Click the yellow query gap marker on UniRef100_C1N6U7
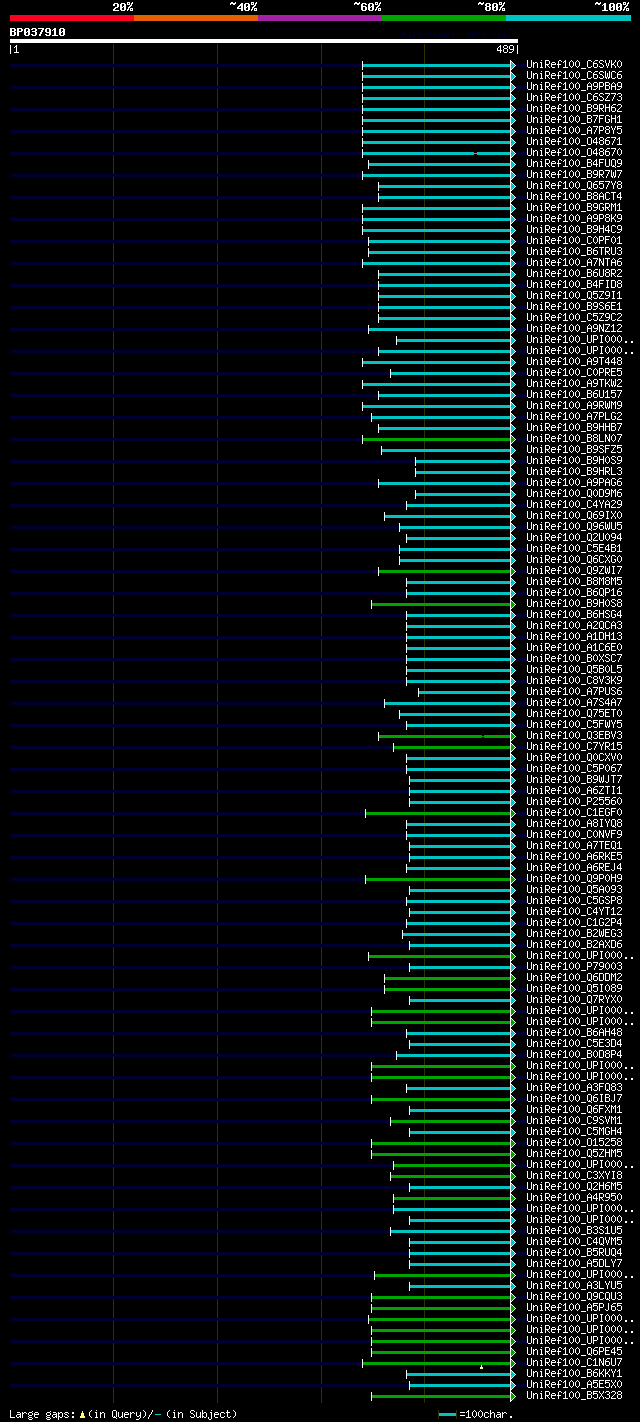The height and width of the screenshot is (1422, 640). click(x=481, y=1366)
